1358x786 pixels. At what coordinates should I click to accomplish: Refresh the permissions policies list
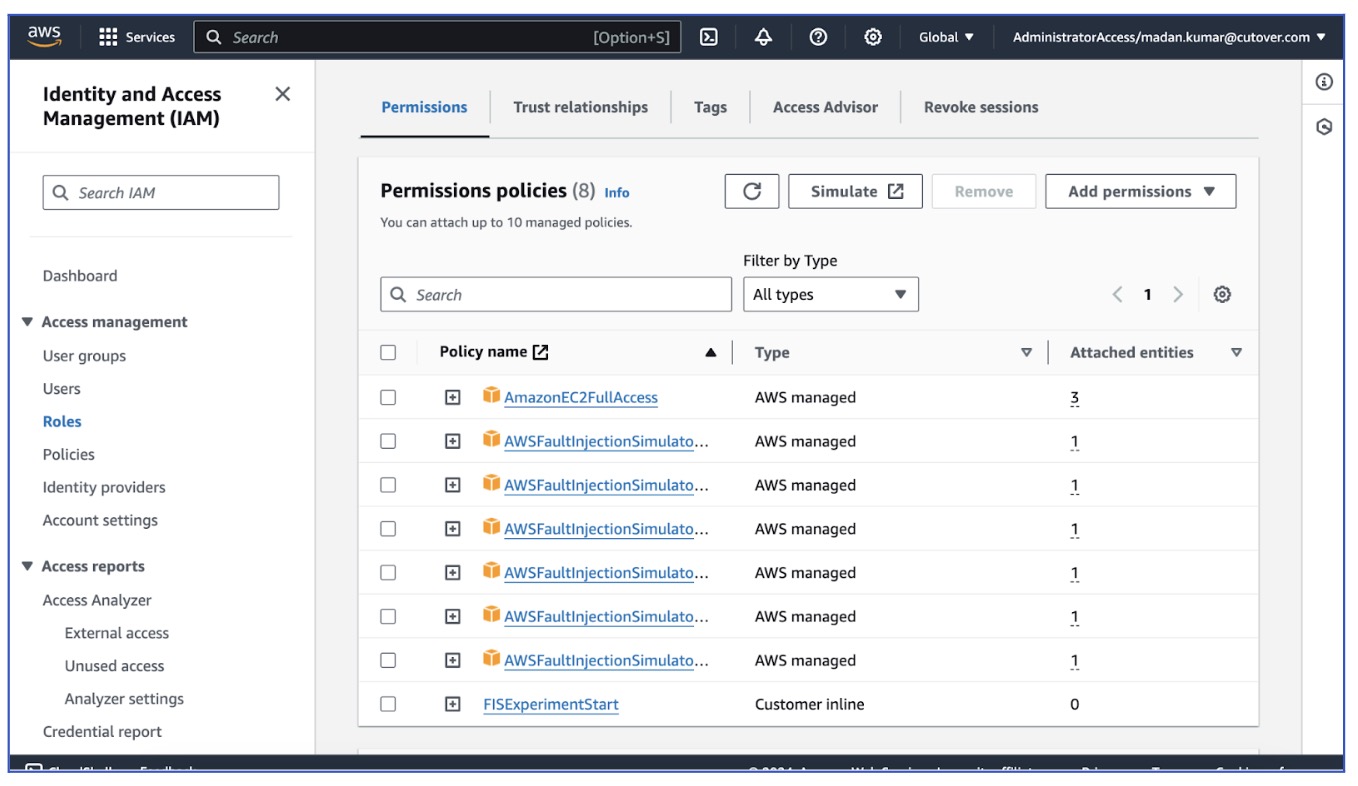752,191
